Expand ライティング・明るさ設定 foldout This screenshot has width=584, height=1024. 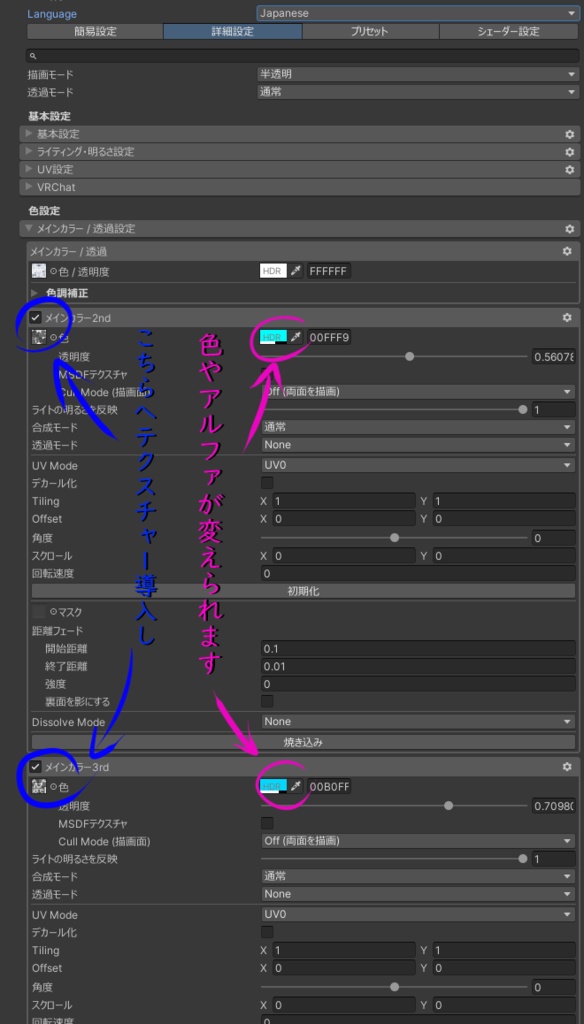tap(29, 152)
